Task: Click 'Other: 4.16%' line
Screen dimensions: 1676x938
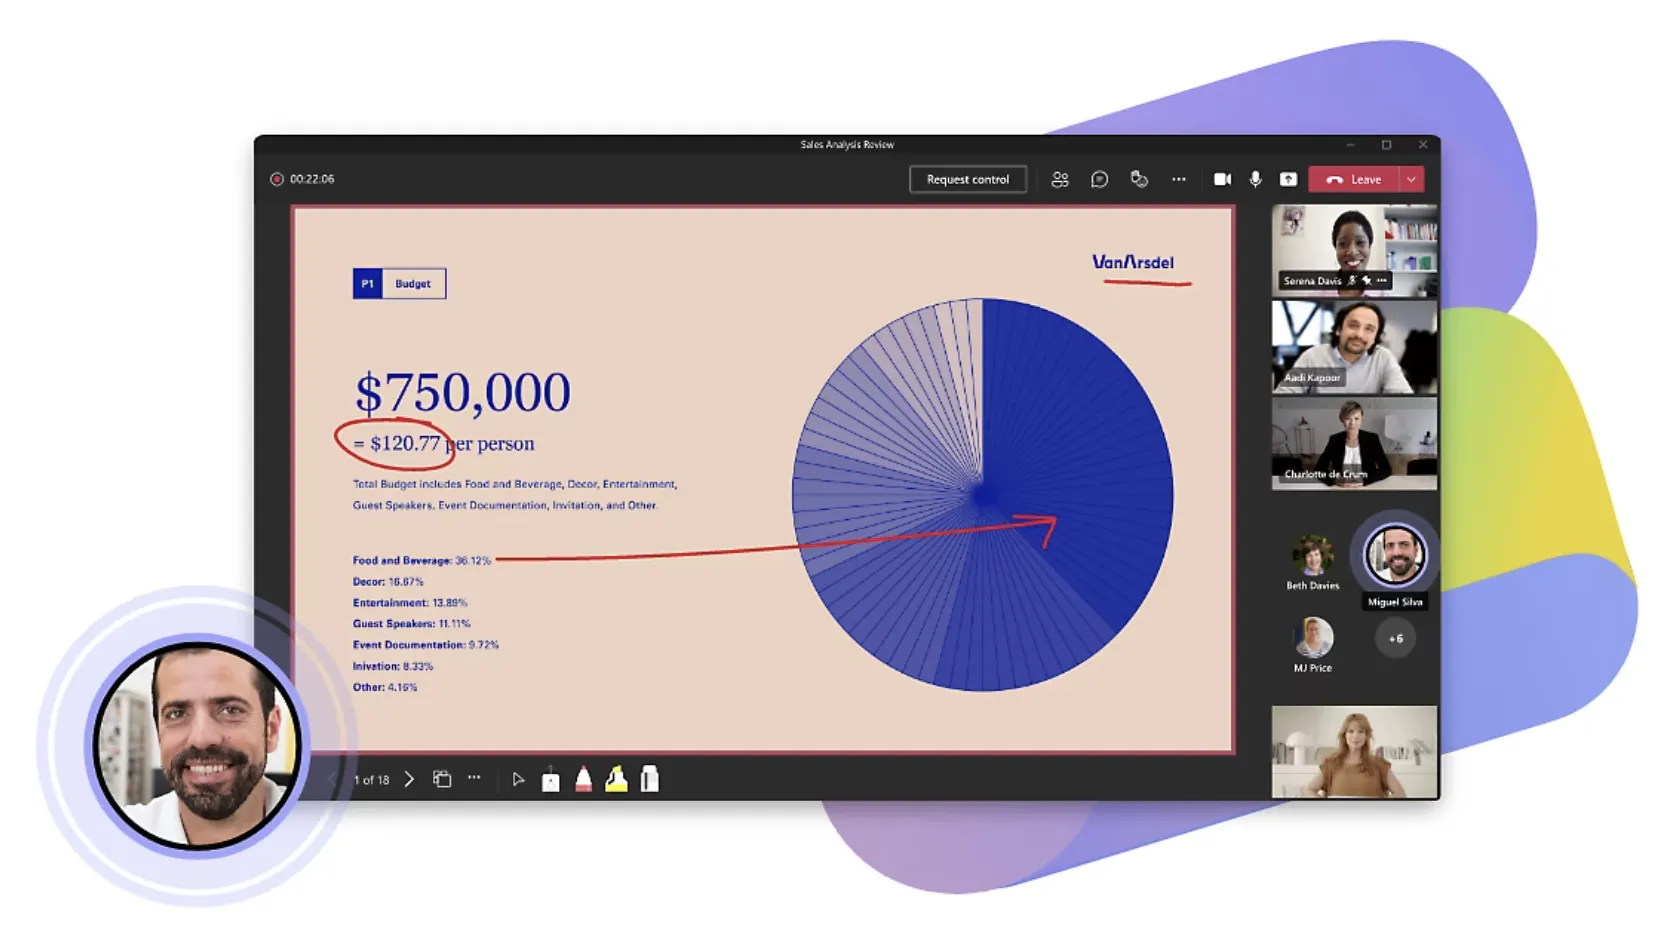Action: click(385, 687)
